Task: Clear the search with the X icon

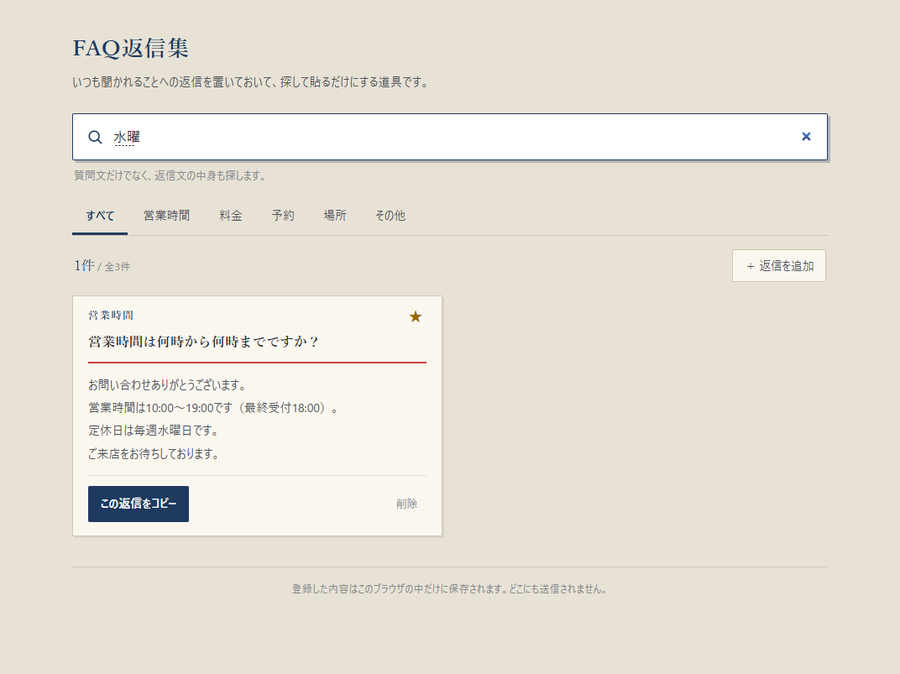Action: tap(806, 137)
